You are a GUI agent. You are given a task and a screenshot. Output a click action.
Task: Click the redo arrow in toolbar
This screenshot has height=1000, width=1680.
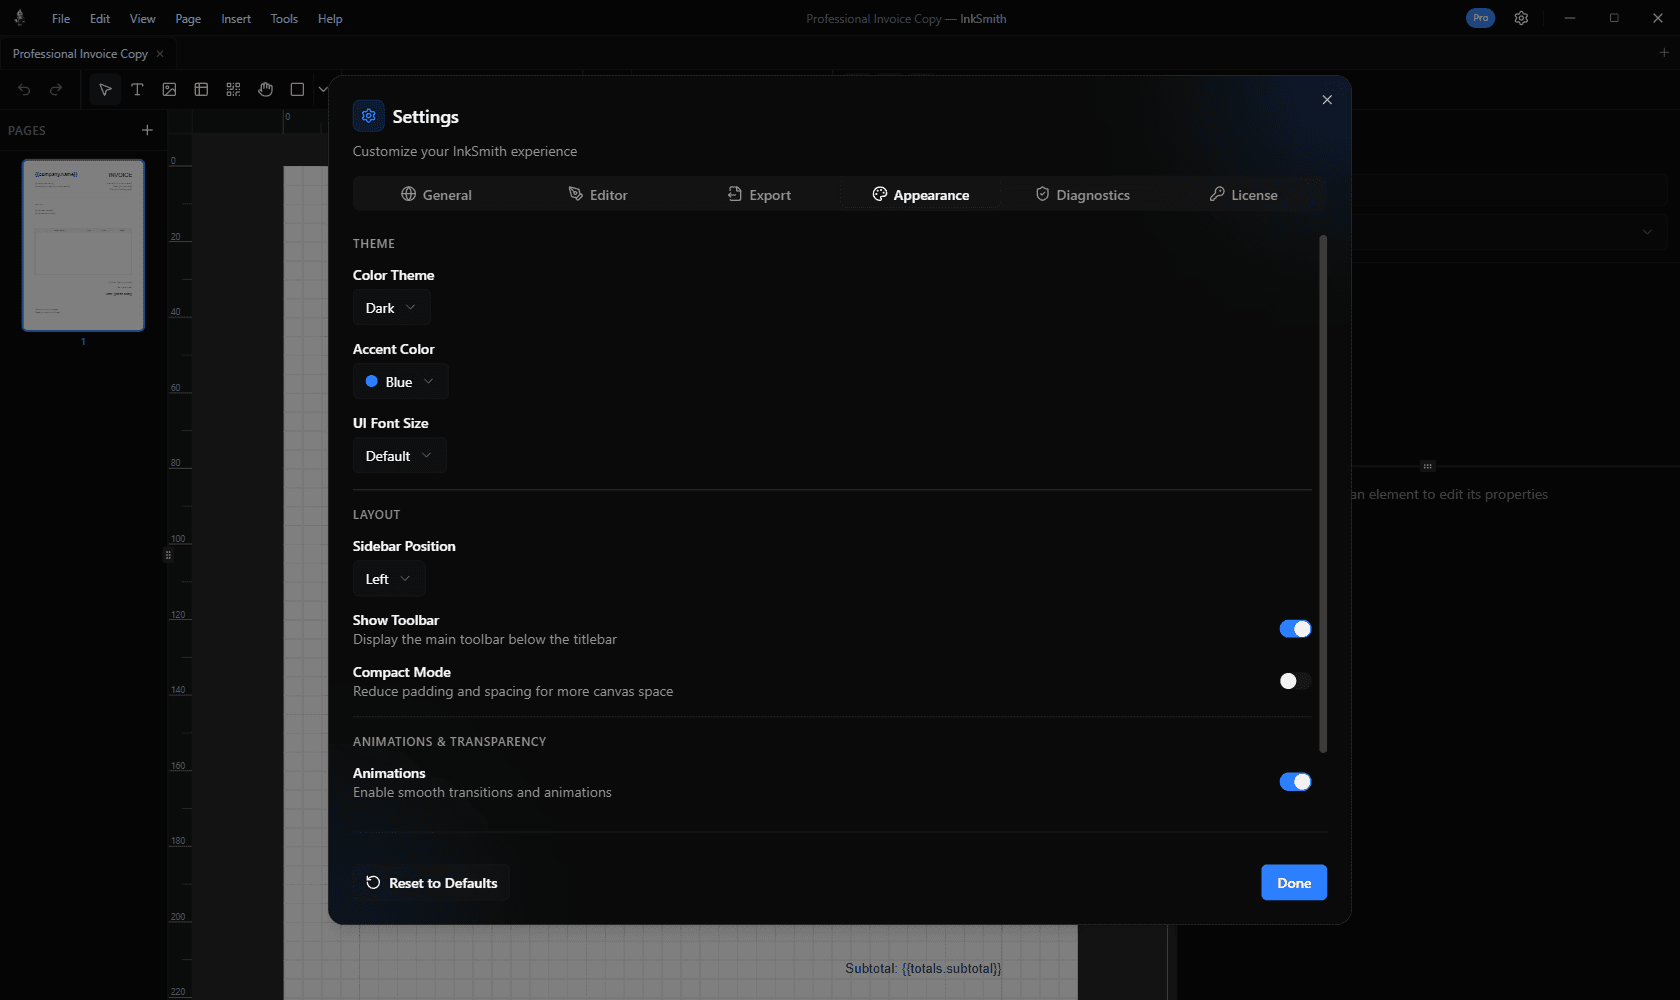(56, 90)
